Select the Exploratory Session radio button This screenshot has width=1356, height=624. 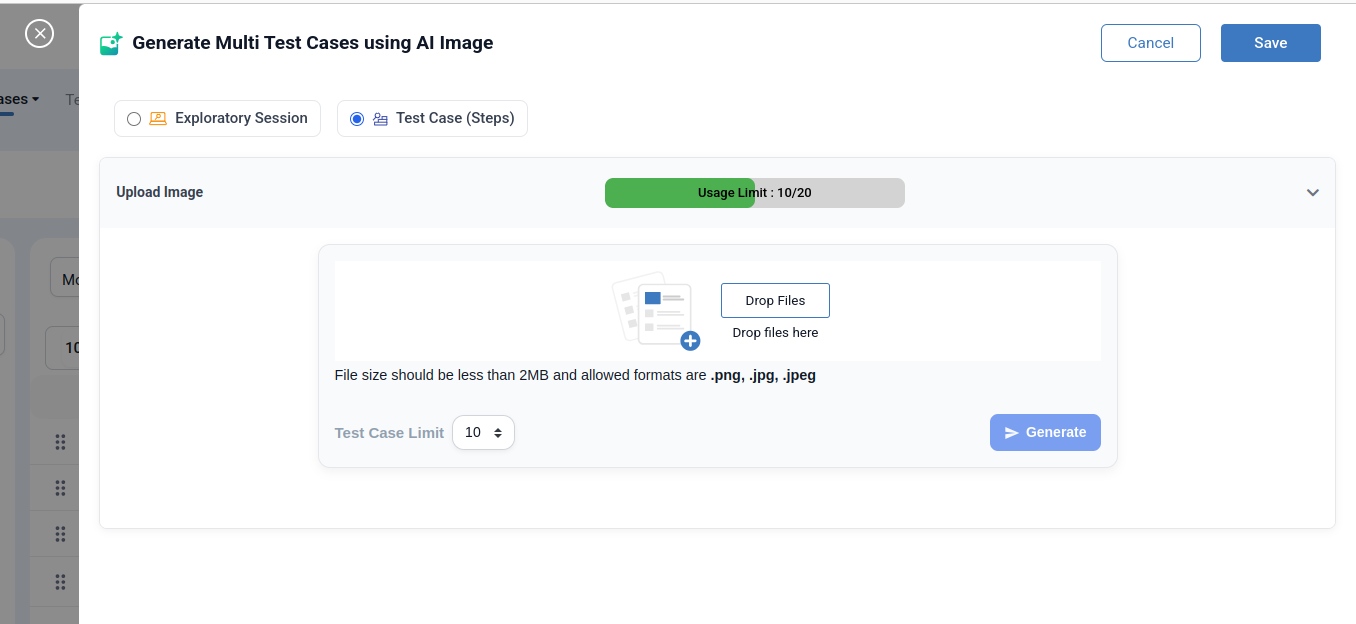click(x=133, y=118)
